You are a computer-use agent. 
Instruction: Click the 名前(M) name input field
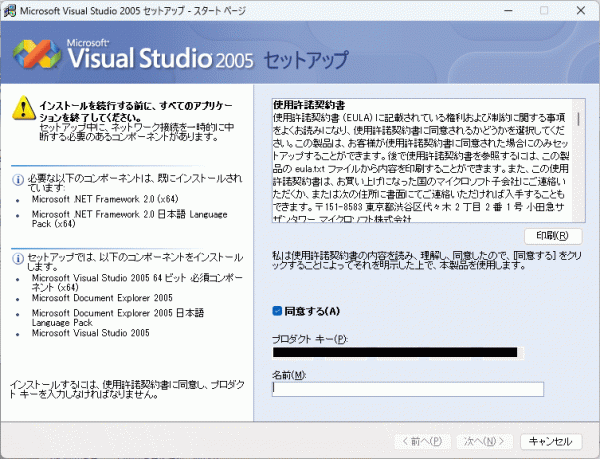(408, 389)
